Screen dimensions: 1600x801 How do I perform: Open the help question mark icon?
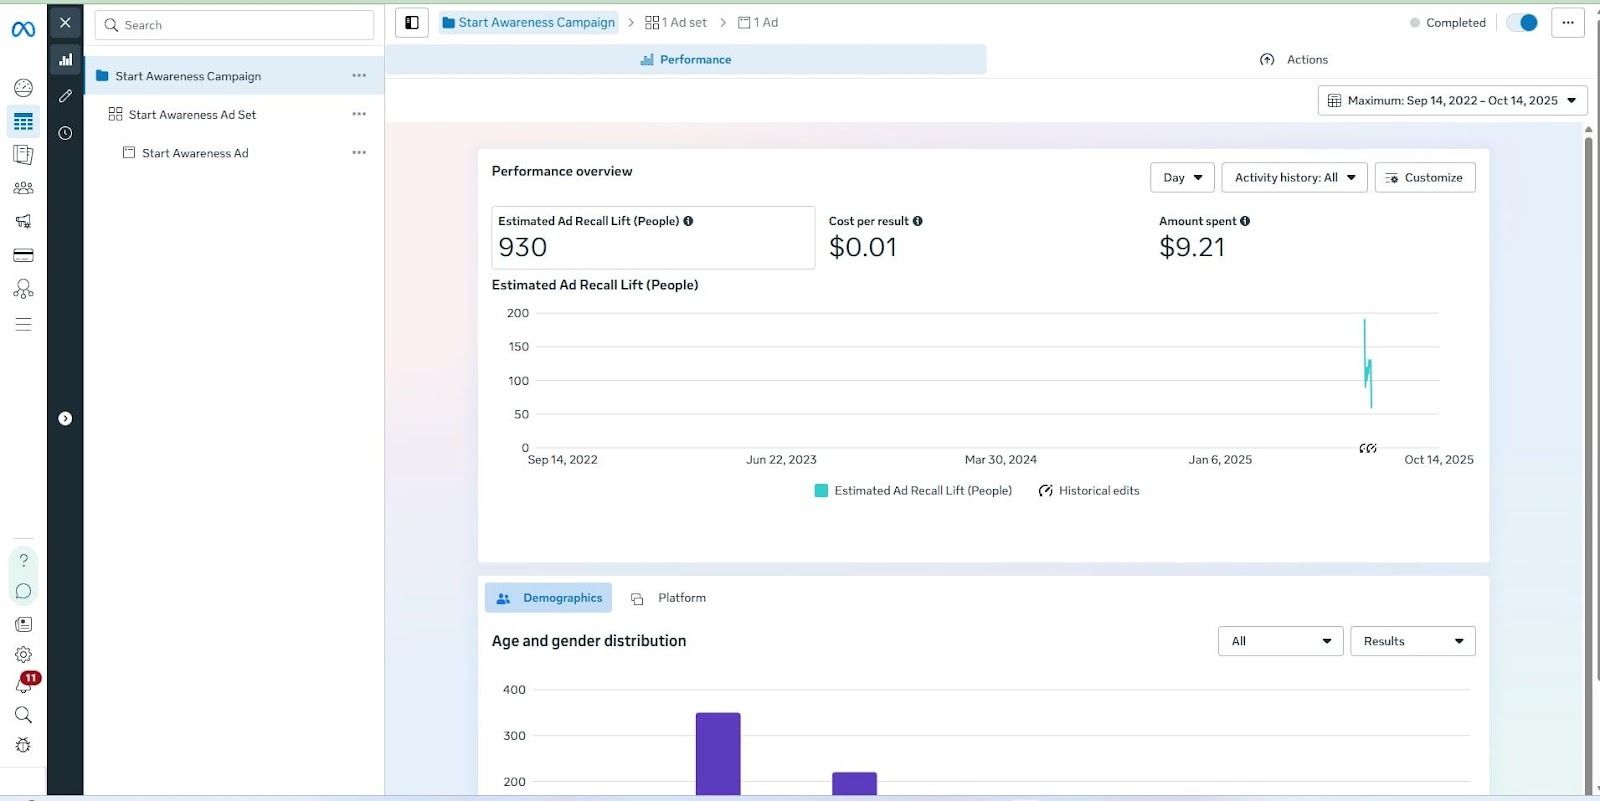[23, 560]
